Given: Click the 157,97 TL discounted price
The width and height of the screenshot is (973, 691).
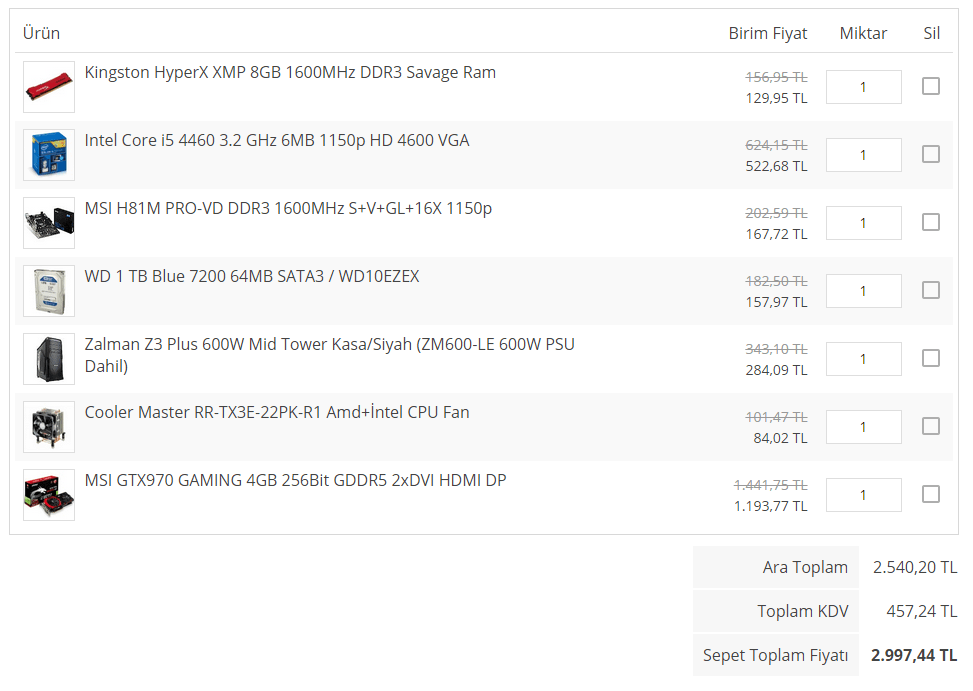Looking at the screenshot, I should (x=776, y=302).
